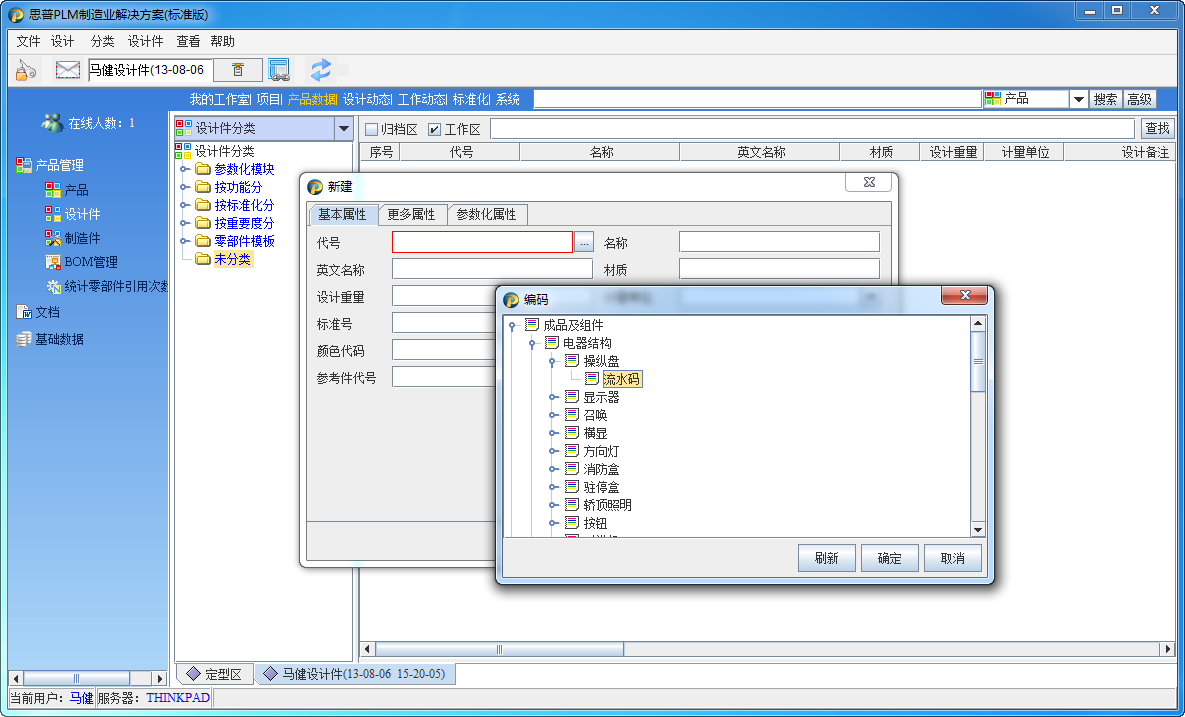The image size is (1185, 717).
Task: Click the 统计零部件引用次数 gear icon
Action: (54, 287)
